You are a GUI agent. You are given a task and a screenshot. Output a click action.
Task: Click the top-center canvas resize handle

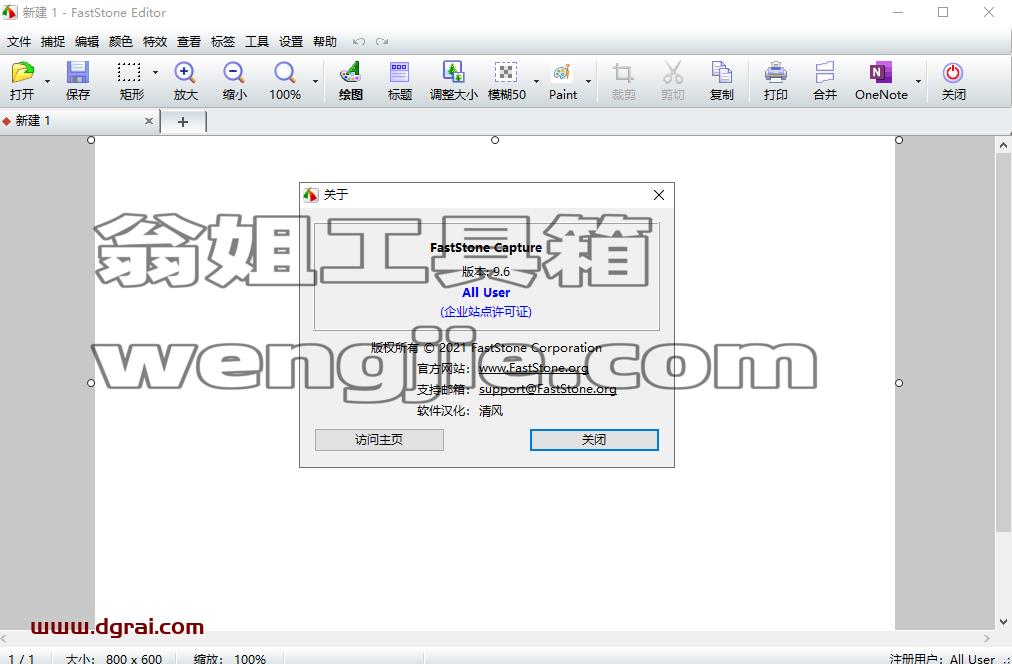click(x=495, y=140)
